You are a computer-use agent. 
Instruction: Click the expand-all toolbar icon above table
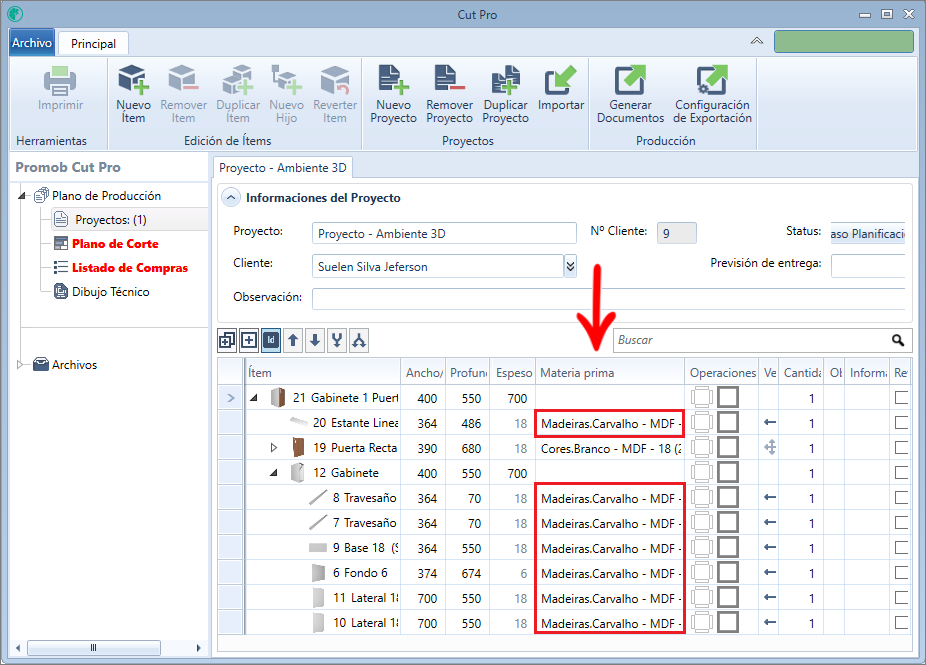click(x=227, y=340)
